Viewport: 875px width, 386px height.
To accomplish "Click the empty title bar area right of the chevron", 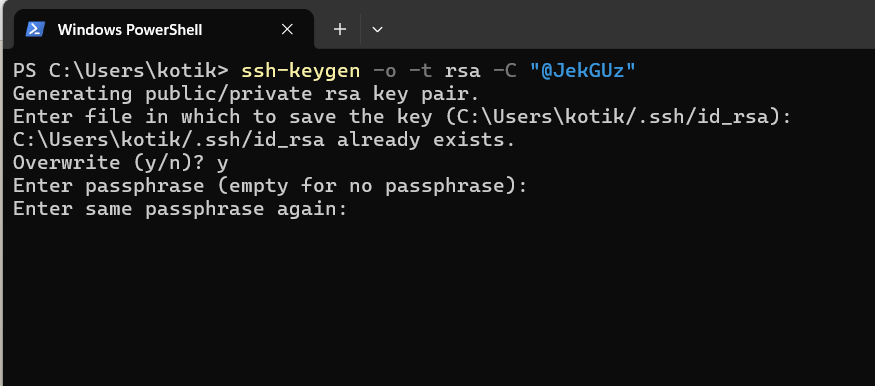I will (631, 25).
